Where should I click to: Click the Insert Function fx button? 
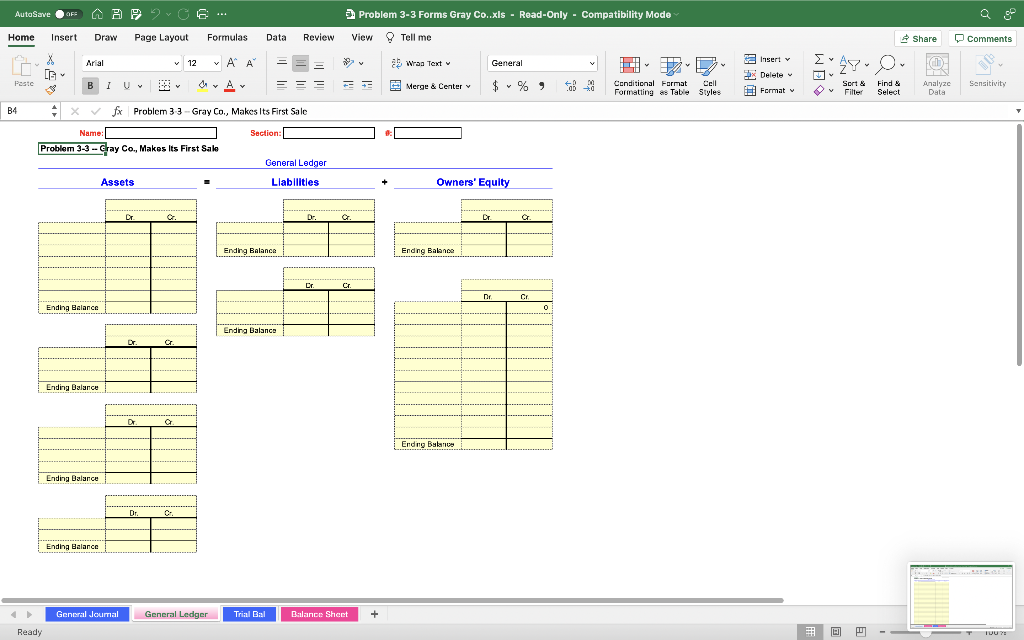pyautogui.click(x=118, y=111)
